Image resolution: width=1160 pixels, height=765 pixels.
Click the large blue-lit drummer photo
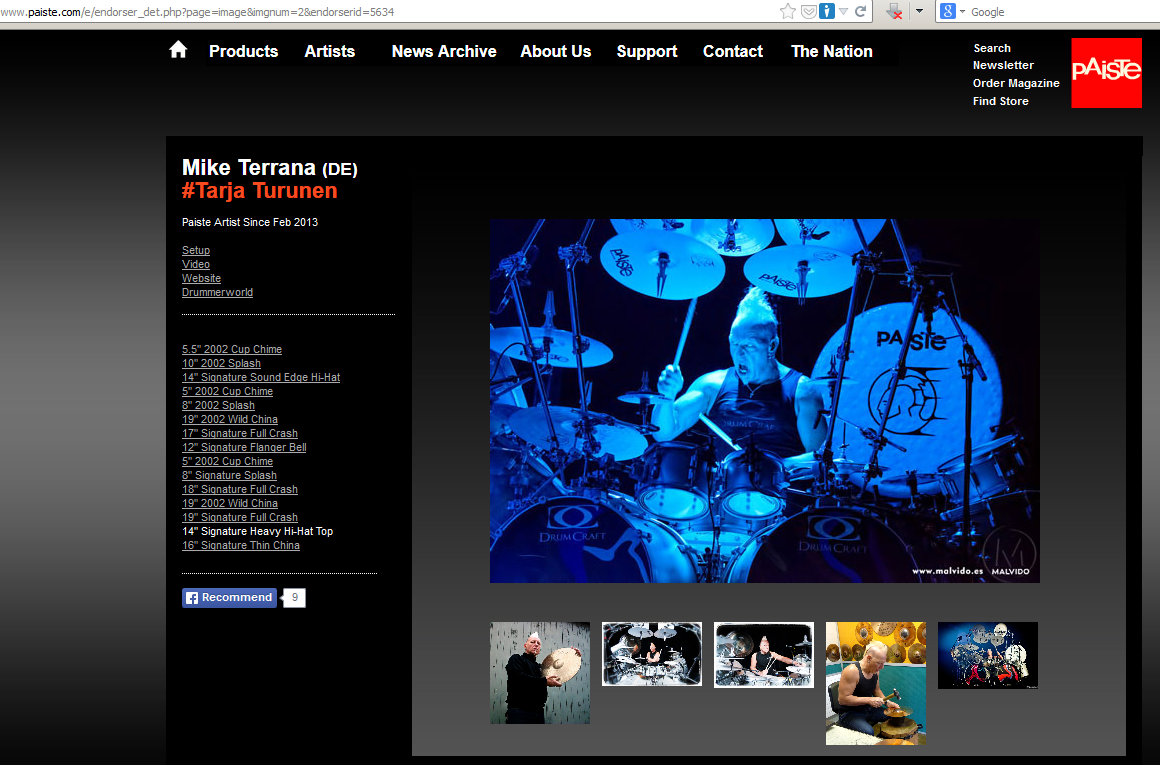tap(764, 400)
